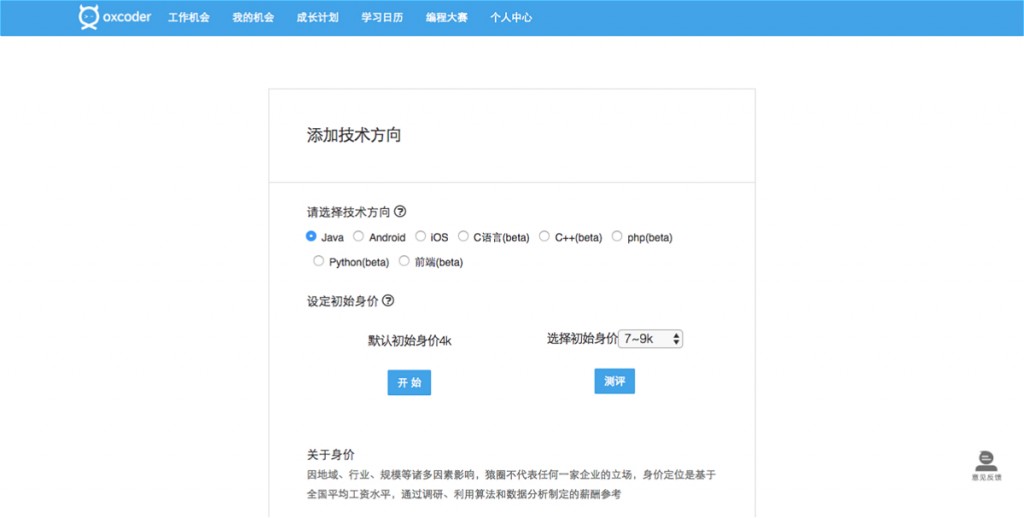The image size is (1024, 518).
Task: Open the 工作机会 menu item
Action: pos(189,18)
